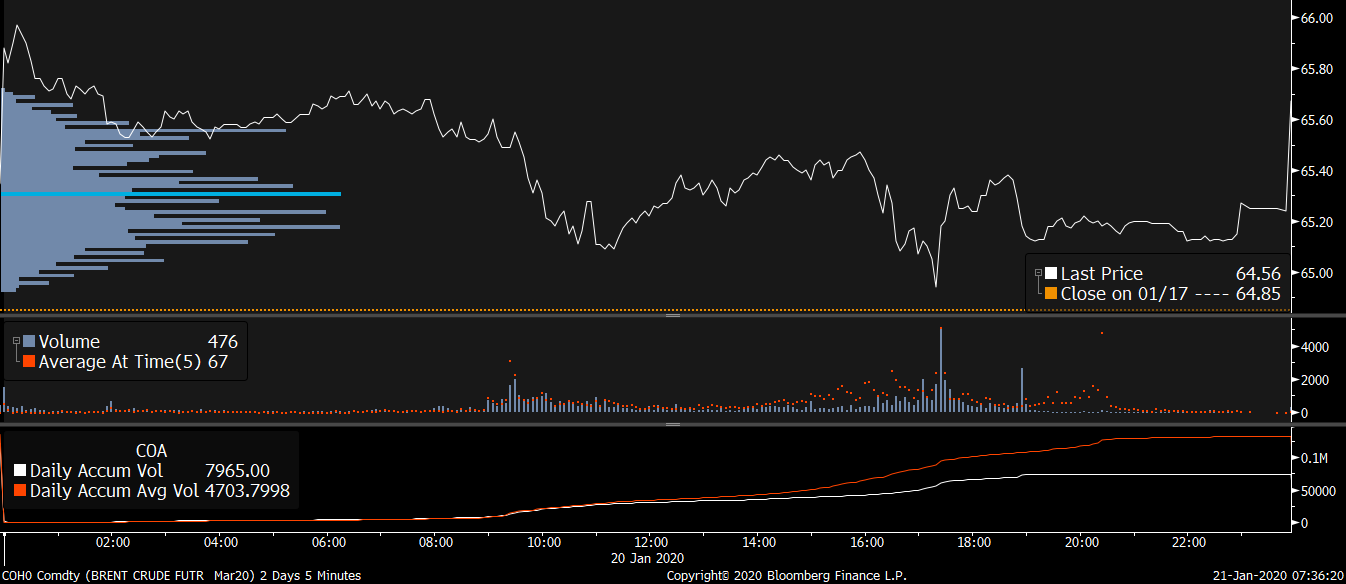
Task: Click the 65.40 price axis label
Action: pos(1316,171)
